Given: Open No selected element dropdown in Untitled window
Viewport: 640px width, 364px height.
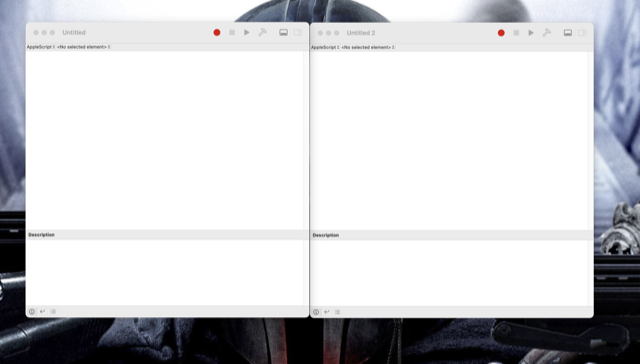Looking at the screenshot, I should pos(83,47).
